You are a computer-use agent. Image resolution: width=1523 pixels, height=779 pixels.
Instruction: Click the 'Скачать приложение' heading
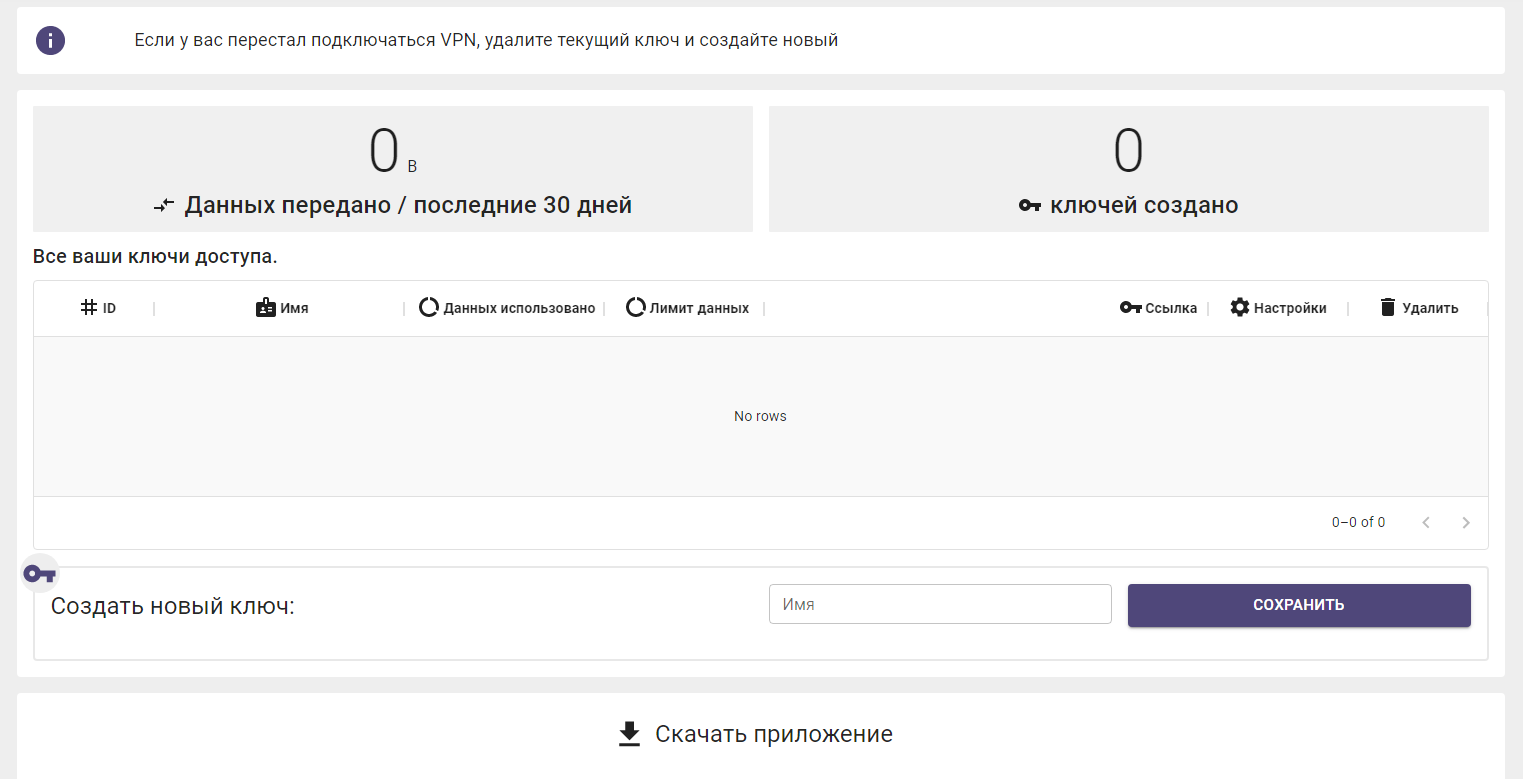point(774,734)
